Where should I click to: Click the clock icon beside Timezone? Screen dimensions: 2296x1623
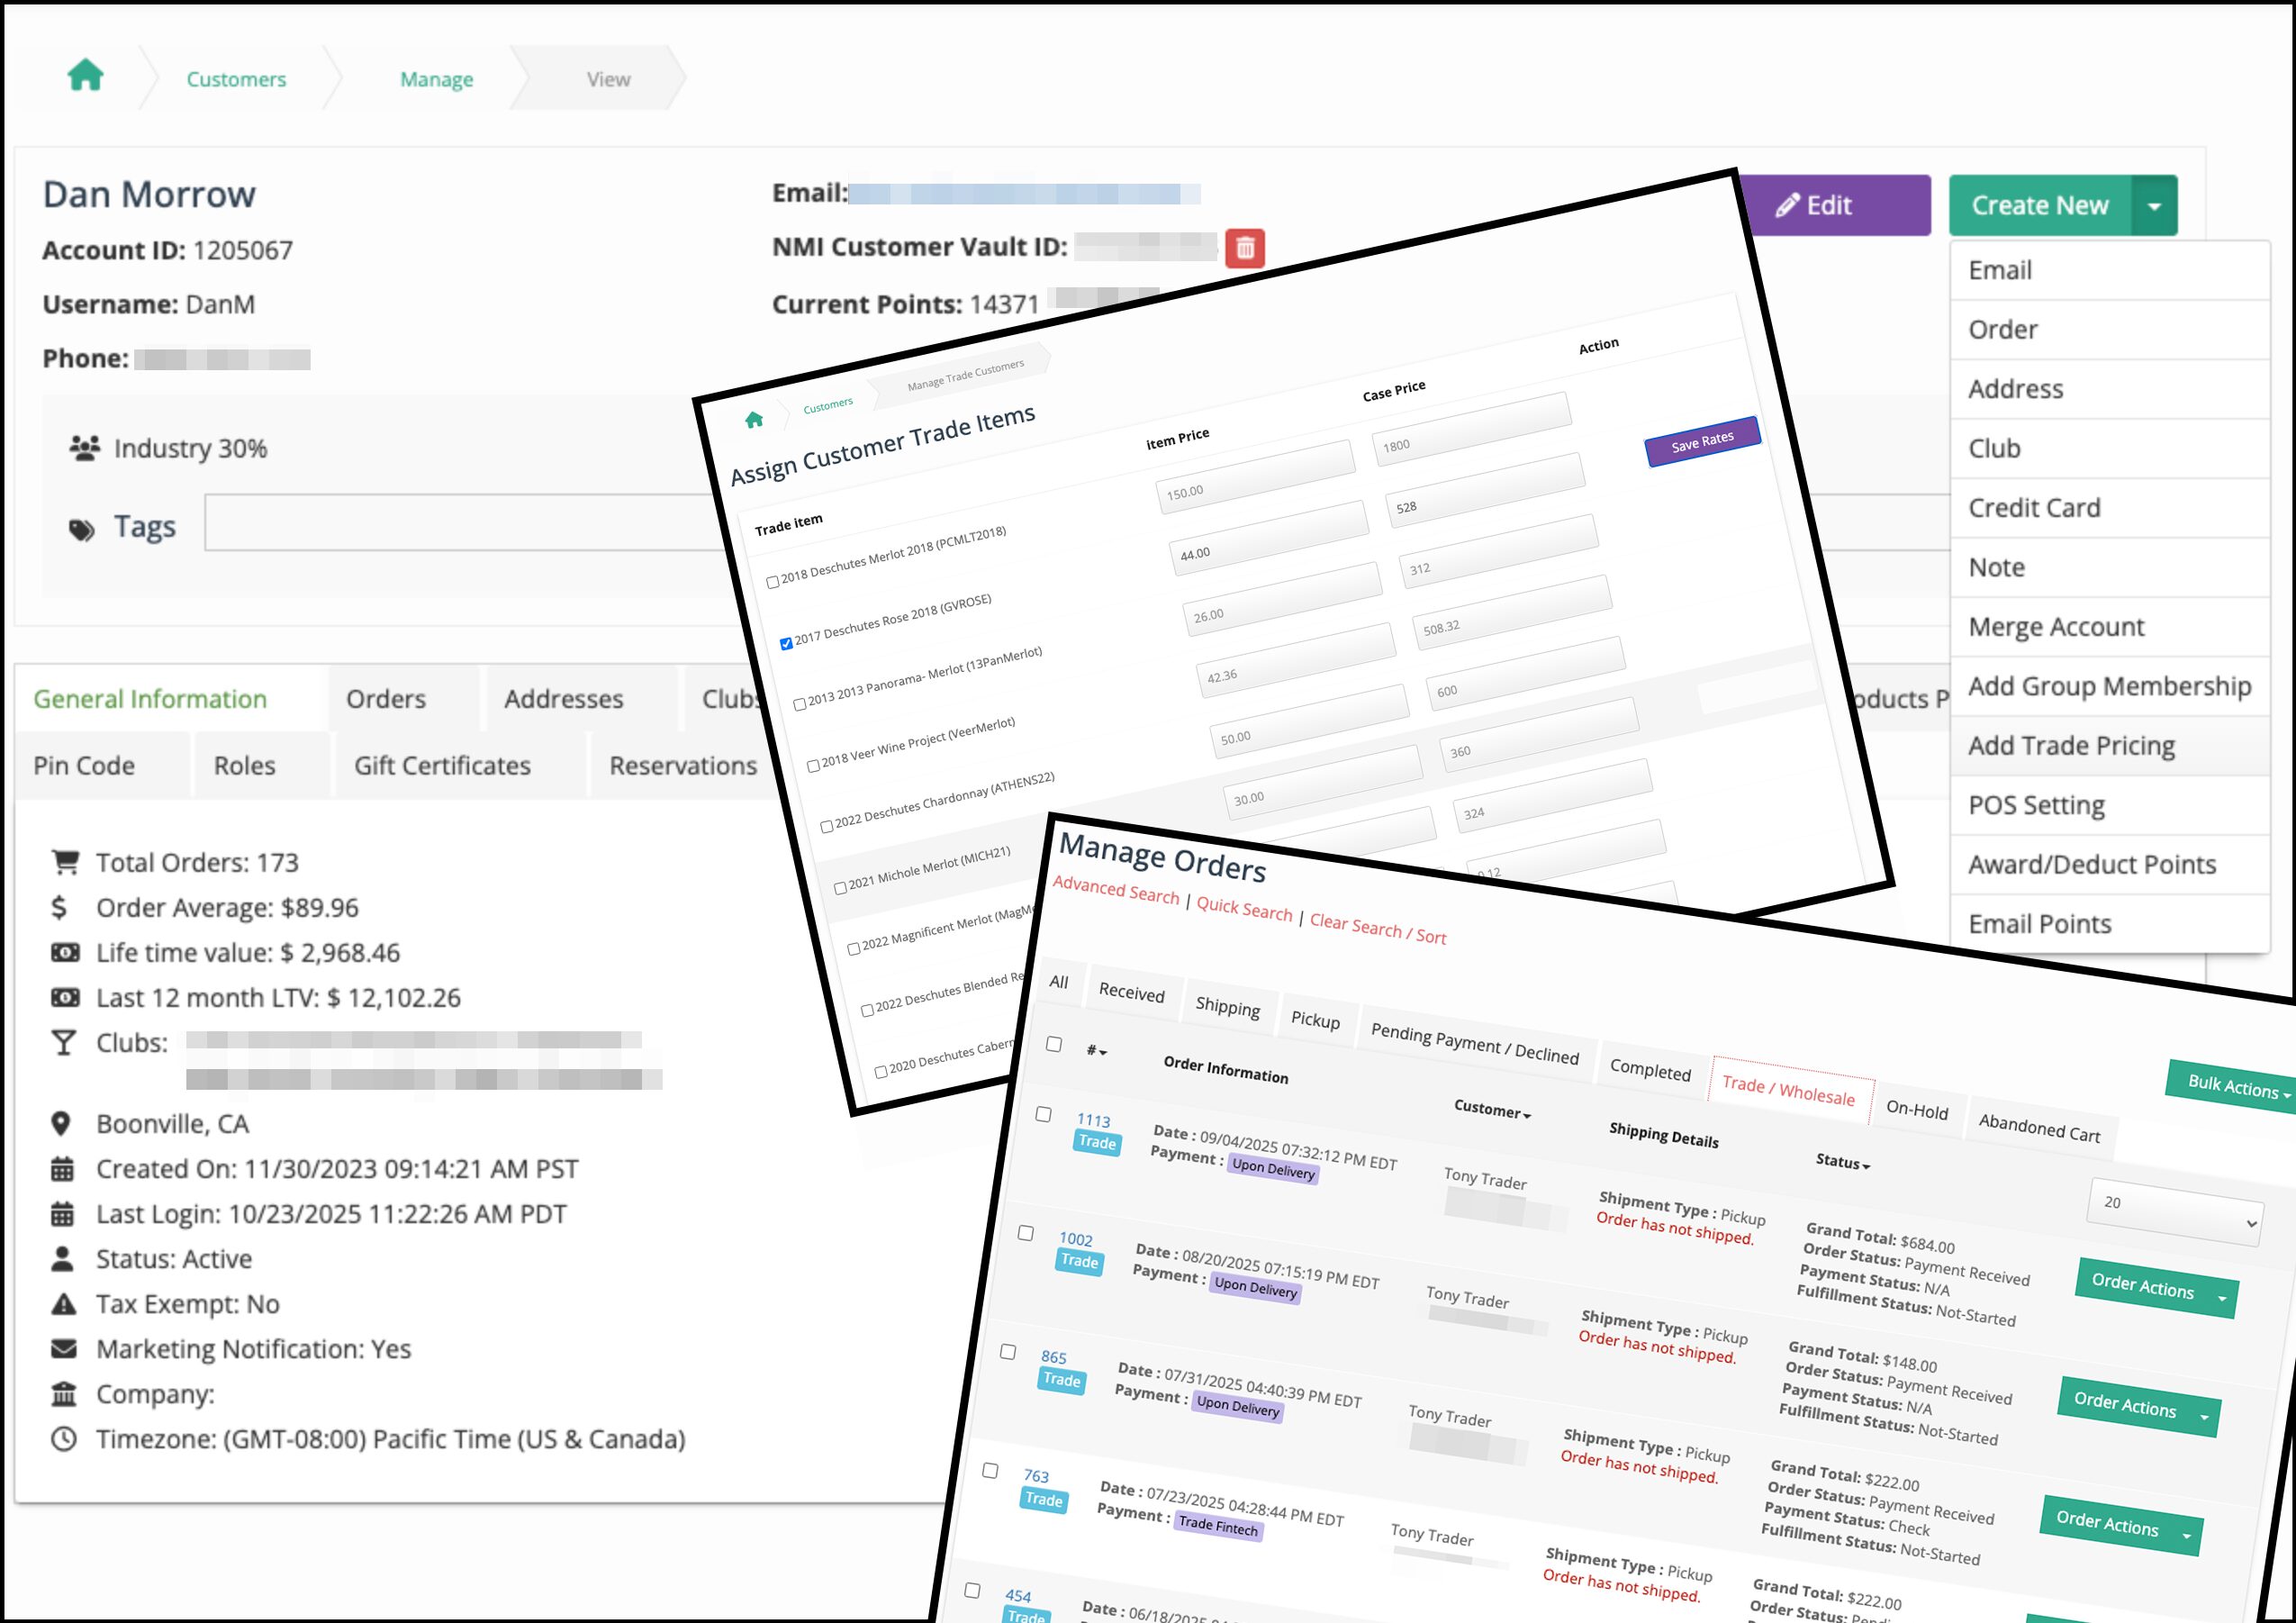[63, 1439]
